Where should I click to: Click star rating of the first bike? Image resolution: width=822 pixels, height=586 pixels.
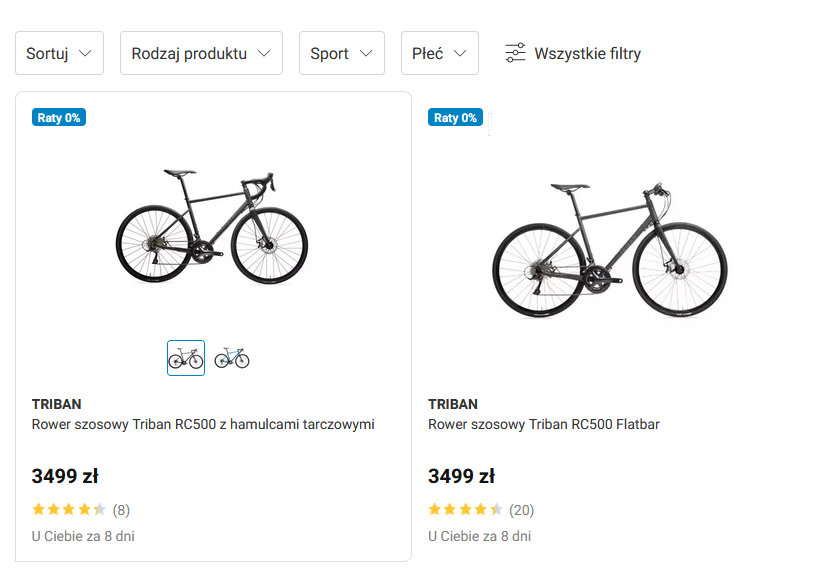(69, 509)
